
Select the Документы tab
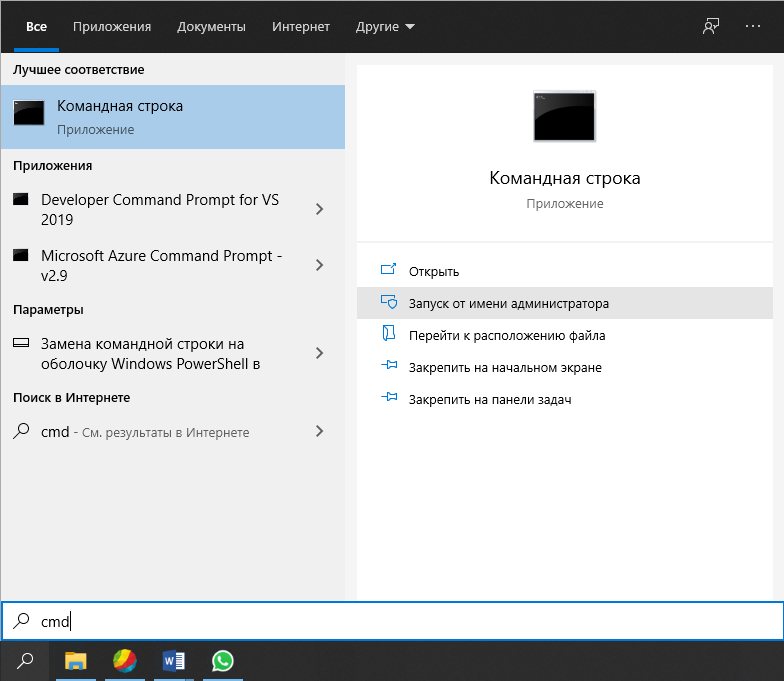coord(211,26)
